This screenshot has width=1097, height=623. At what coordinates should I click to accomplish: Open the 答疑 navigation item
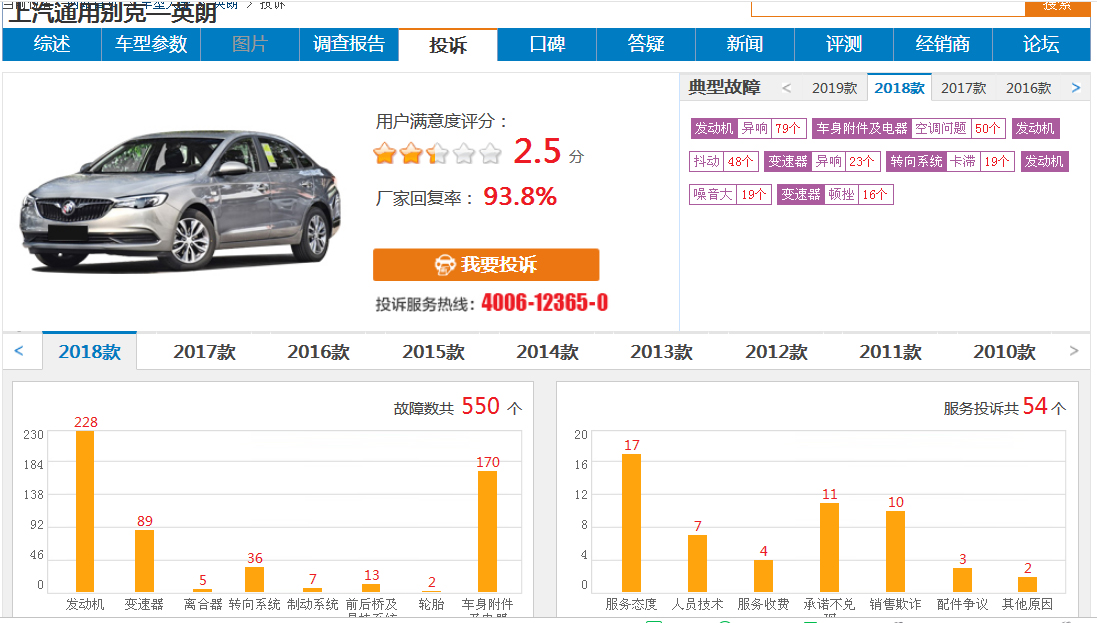(645, 45)
